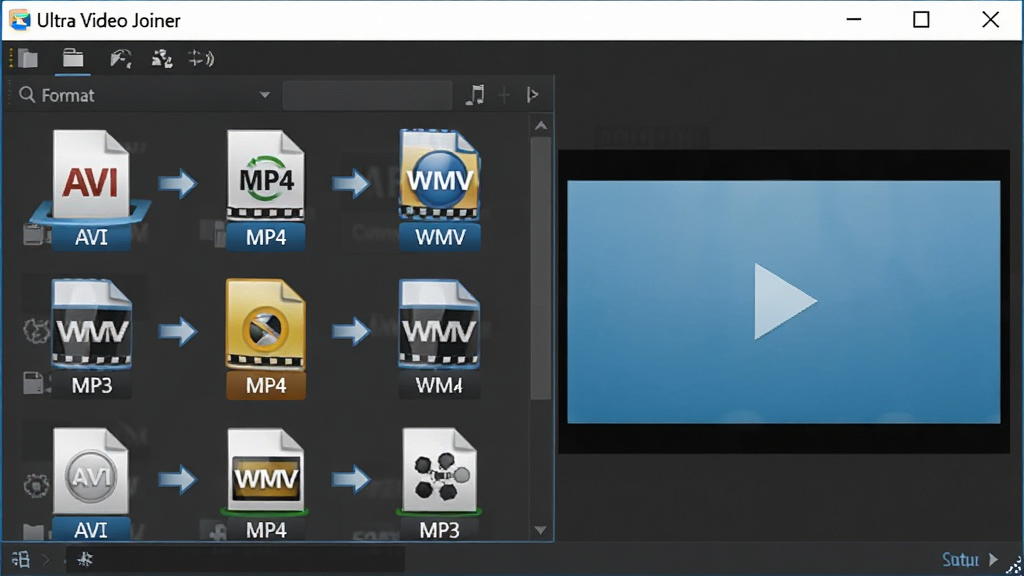Select the red AVI file icon
The image size is (1024, 576).
[91, 176]
